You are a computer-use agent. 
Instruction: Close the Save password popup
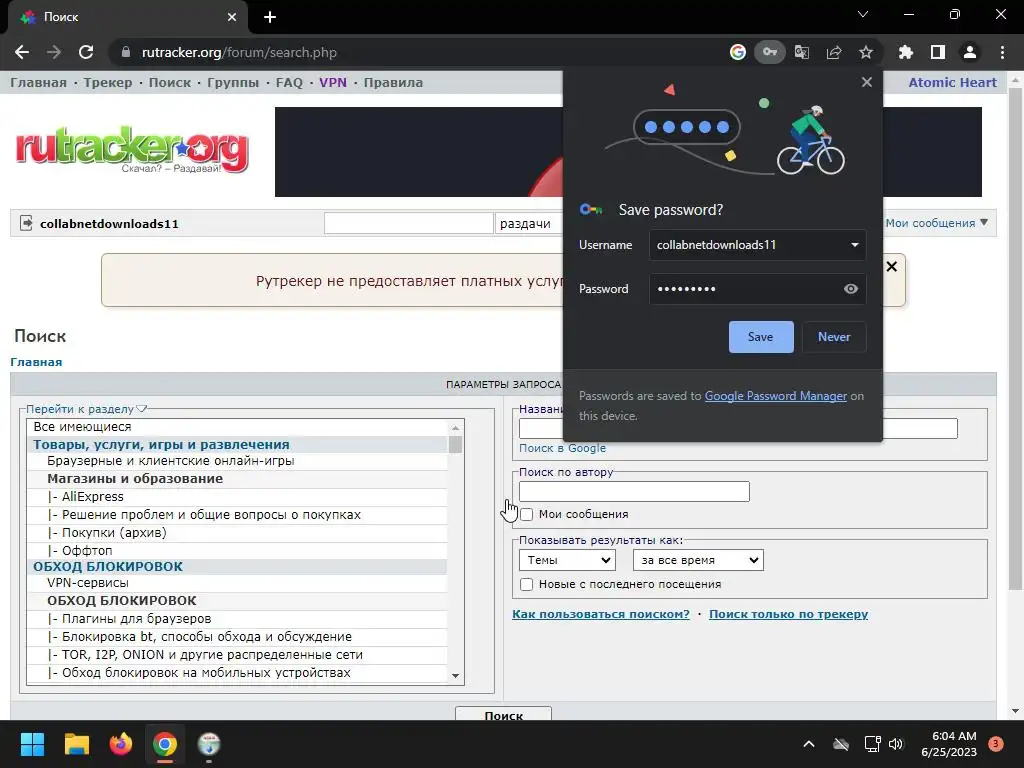867,82
